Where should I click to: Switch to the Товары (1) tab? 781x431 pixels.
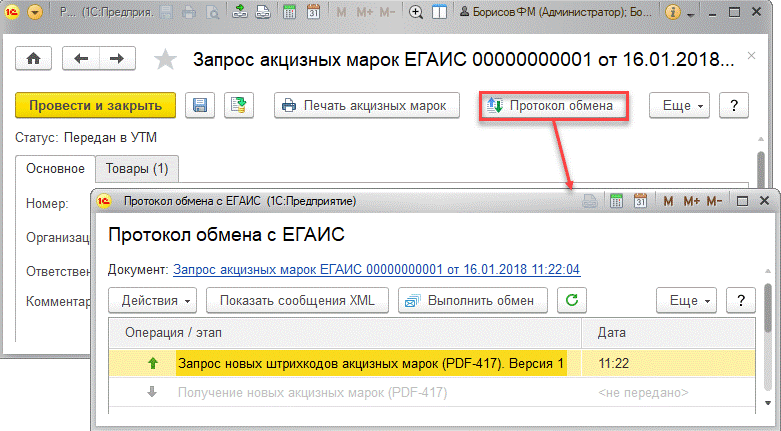(x=137, y=168)
